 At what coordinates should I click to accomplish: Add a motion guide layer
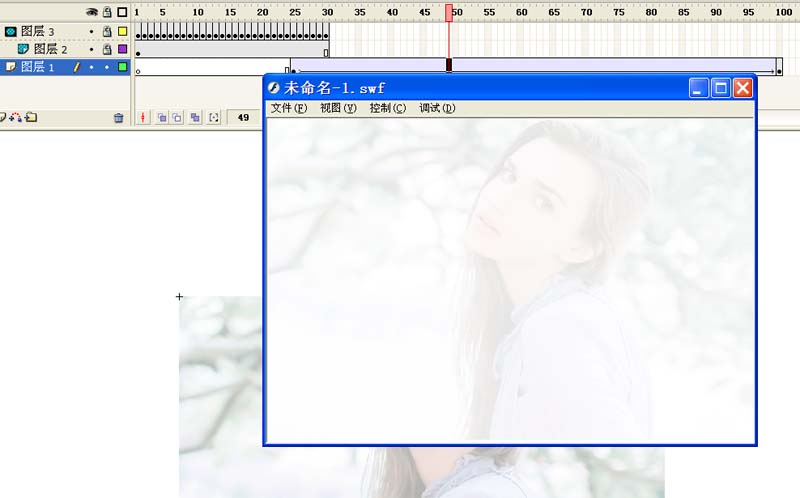(16, 117)
